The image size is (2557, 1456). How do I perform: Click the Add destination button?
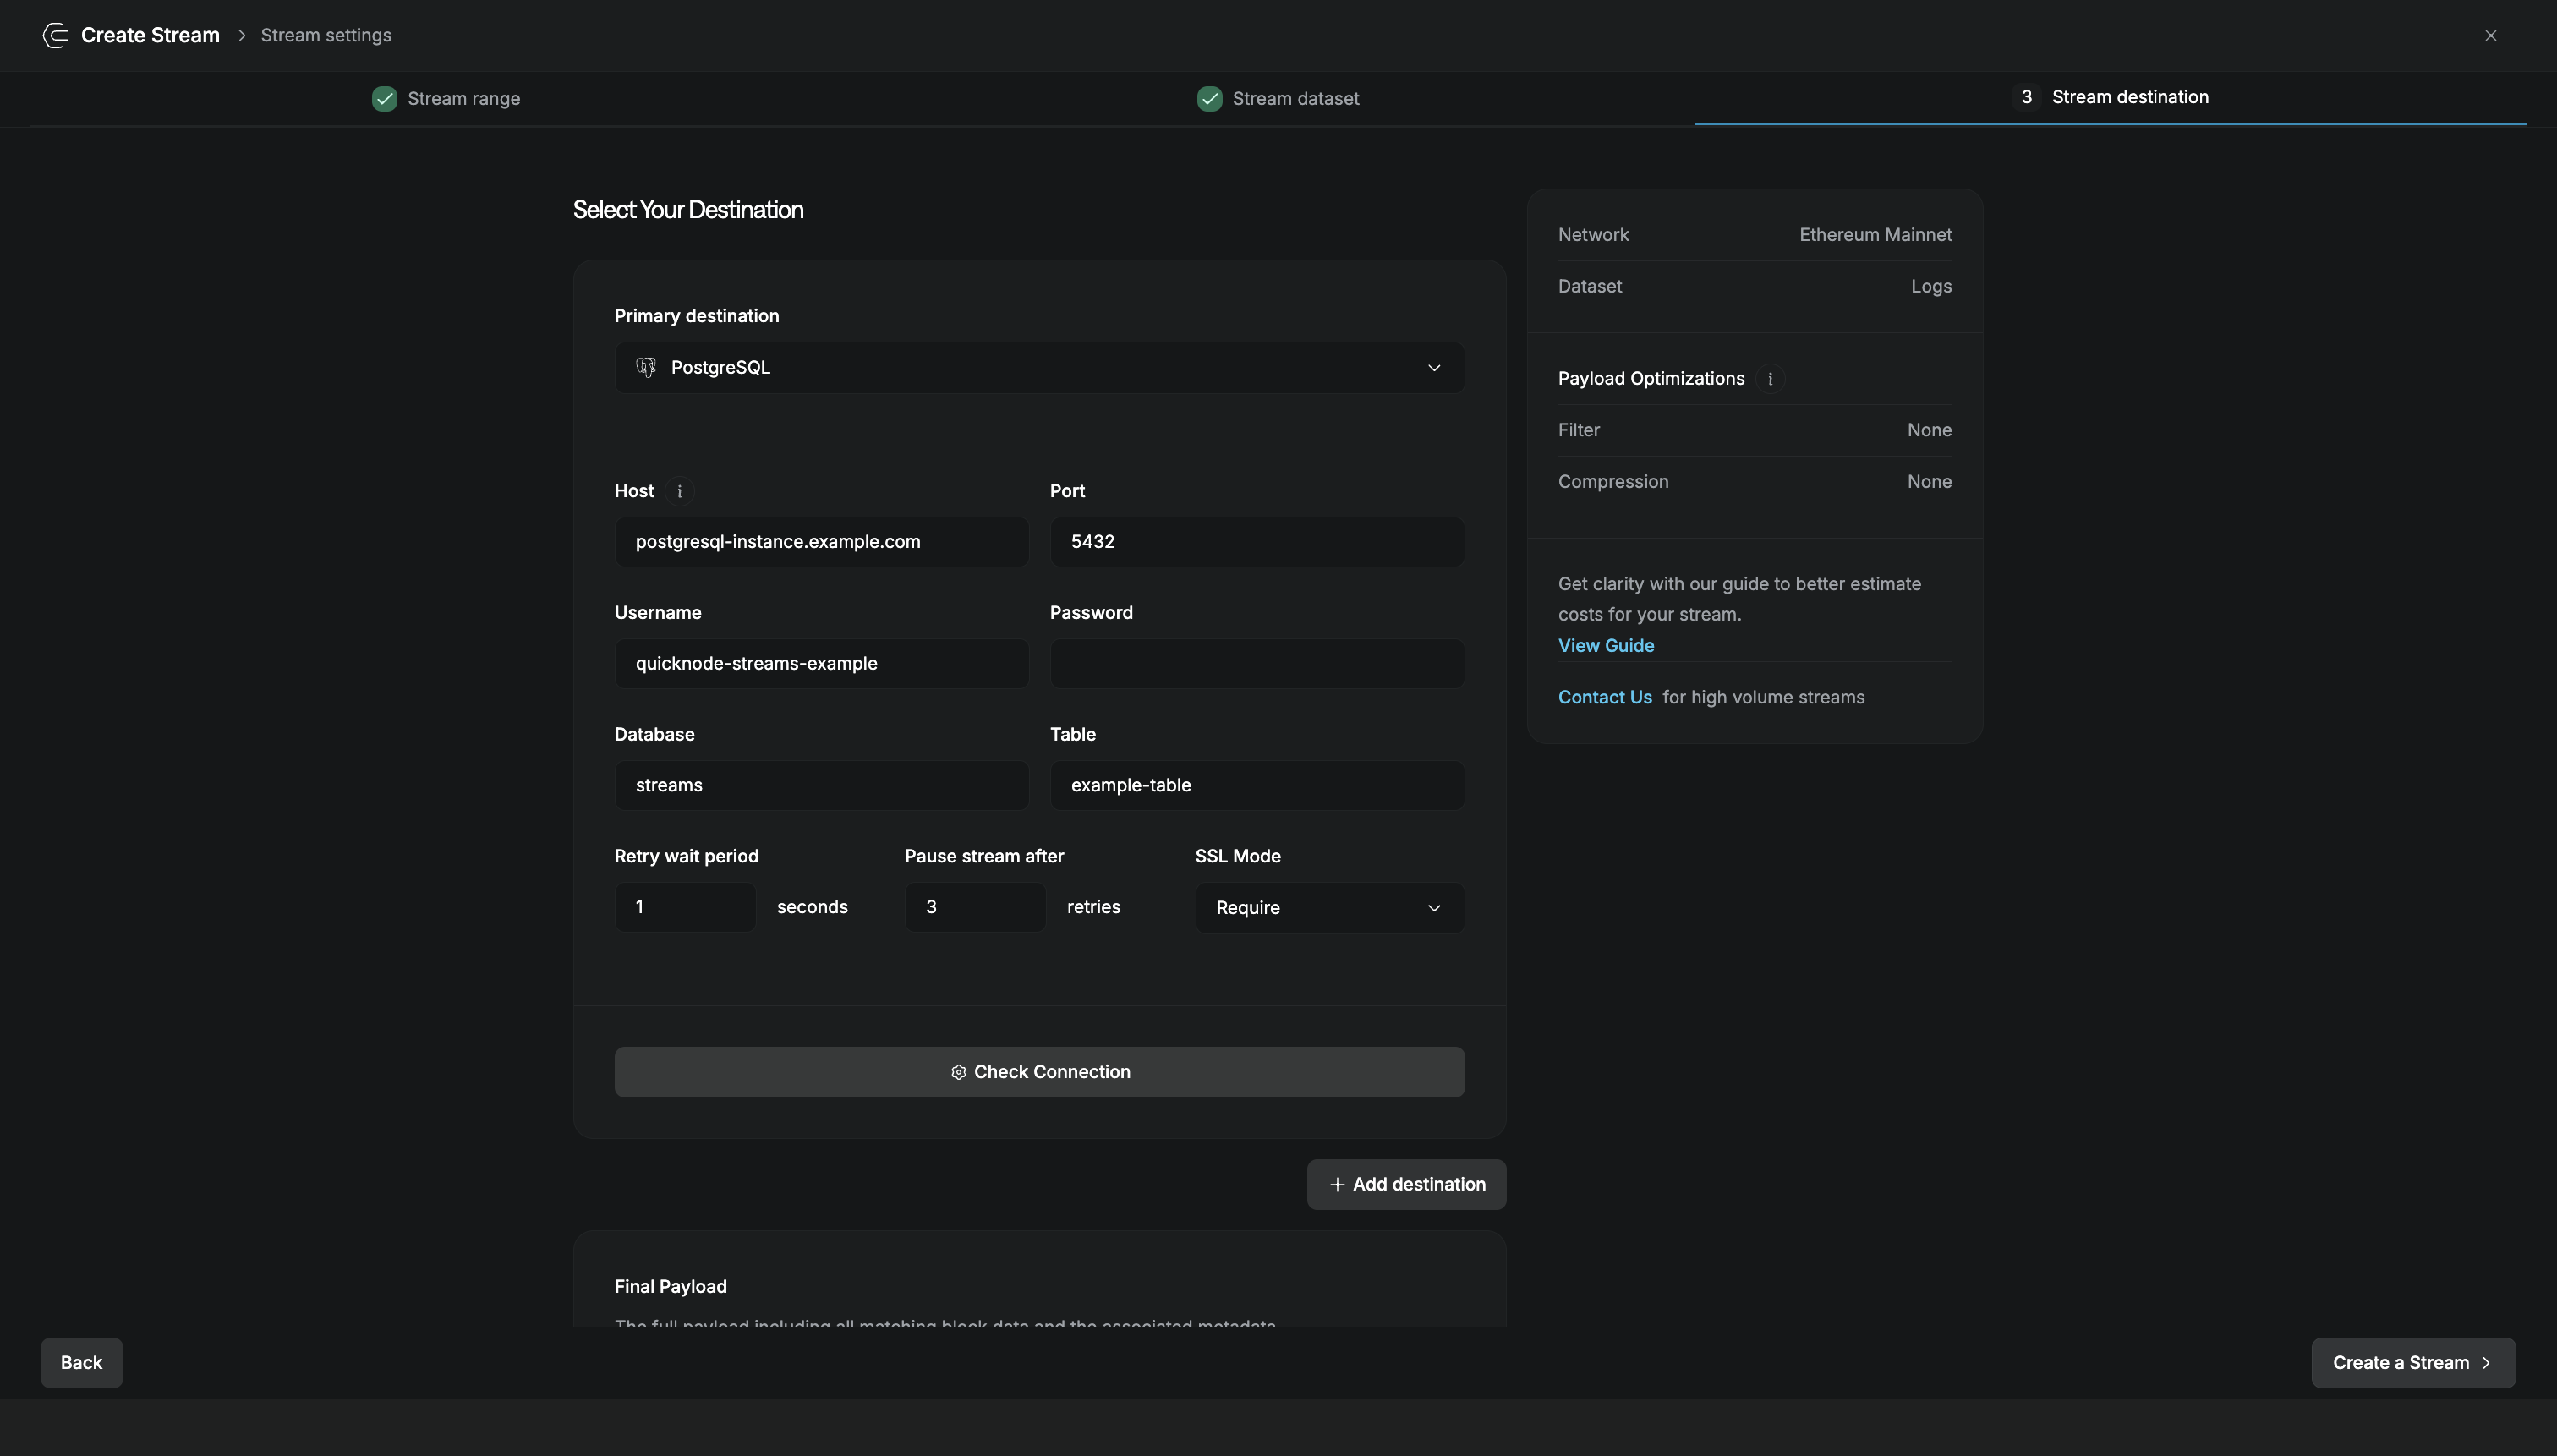tap(1406, 1184)
